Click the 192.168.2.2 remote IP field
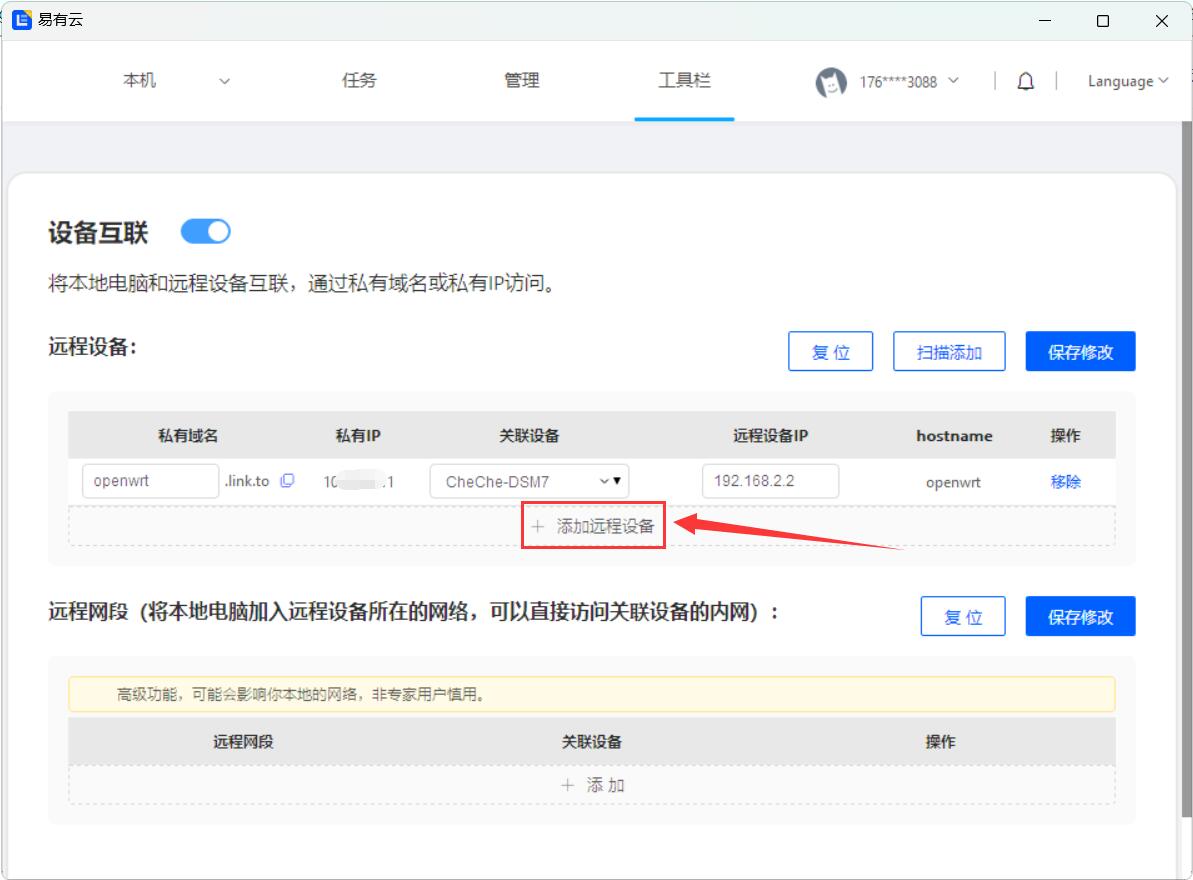 click(x=769, y=481)
